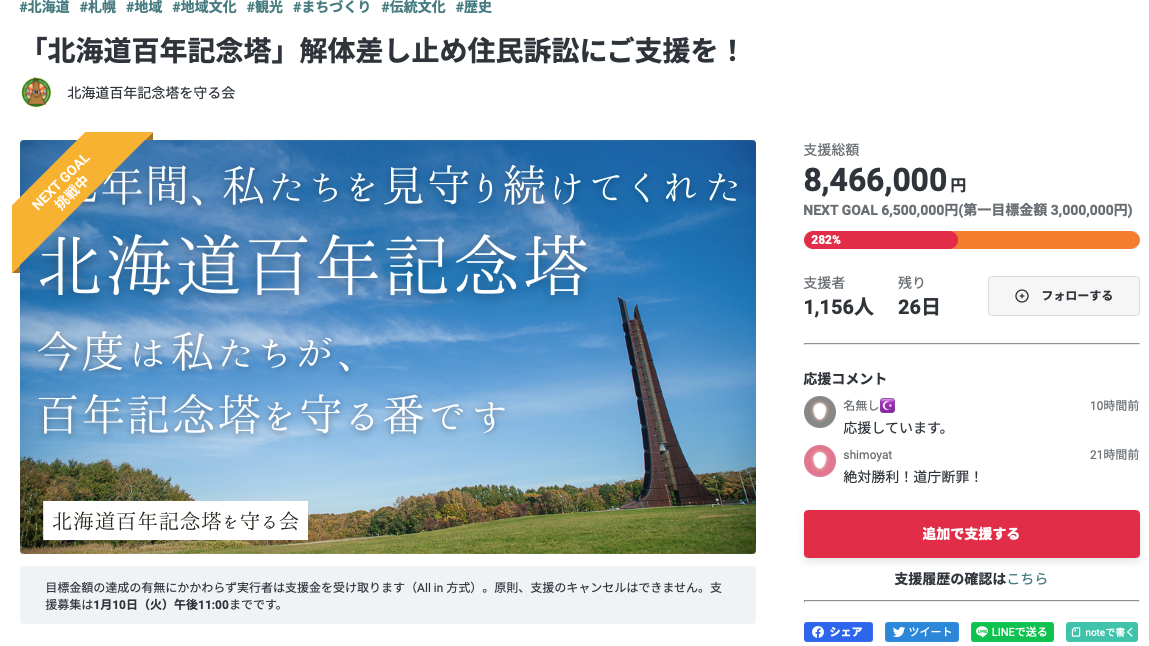
Task: Click the red 追加で支援する button
Action: pyautogui.click(x=971, y=534)
